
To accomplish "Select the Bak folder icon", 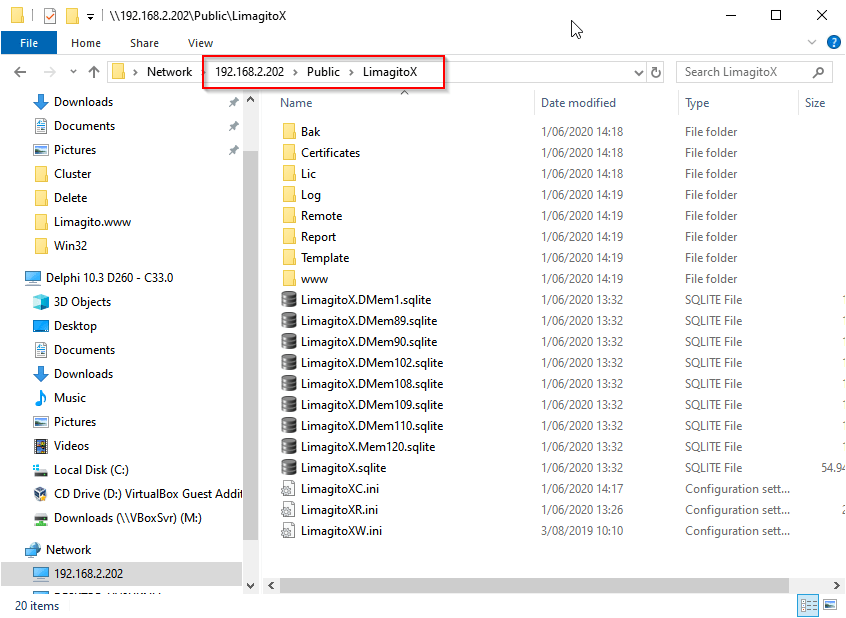I will coord(289,131).
